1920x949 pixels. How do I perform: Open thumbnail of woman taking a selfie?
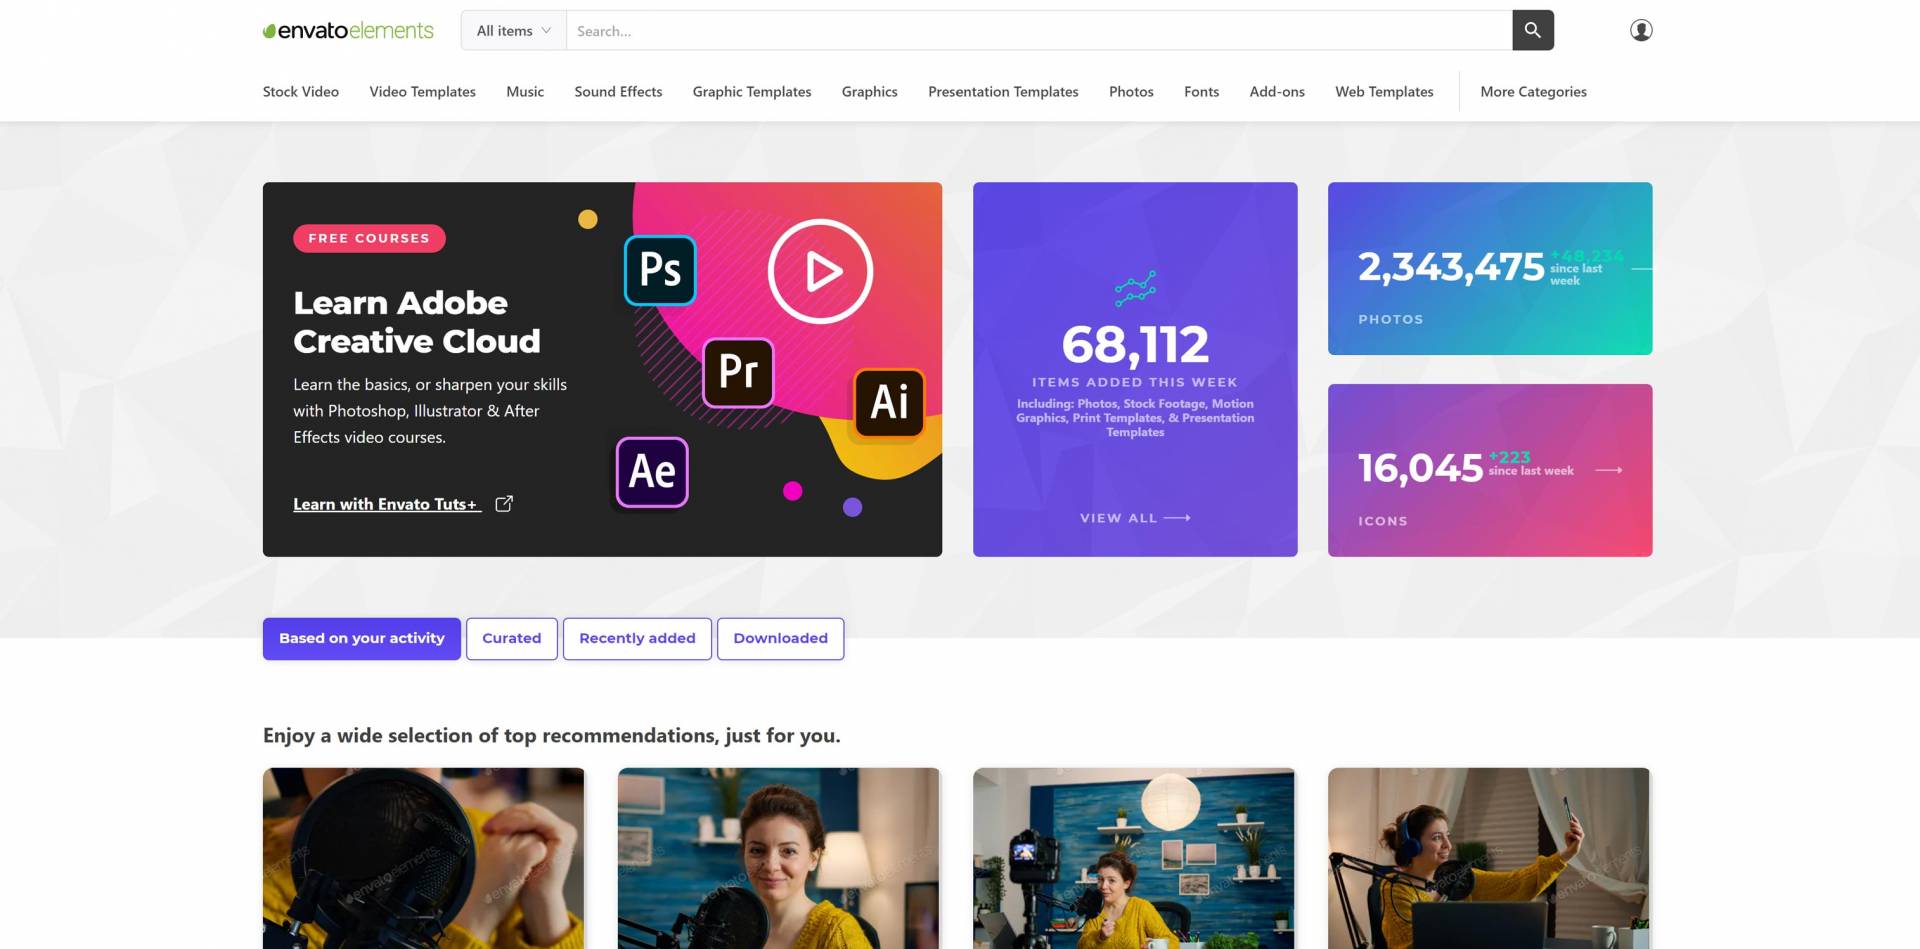(1489, 858)
